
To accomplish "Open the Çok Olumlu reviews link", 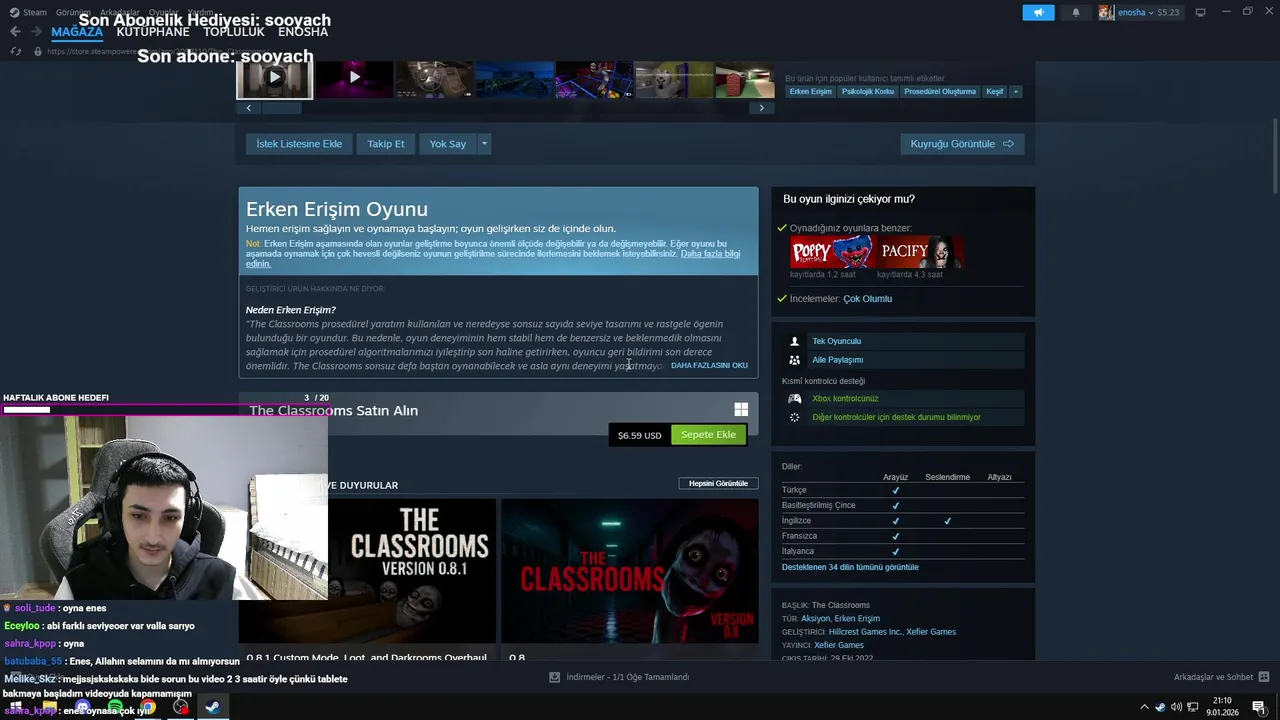I will 867,299.
